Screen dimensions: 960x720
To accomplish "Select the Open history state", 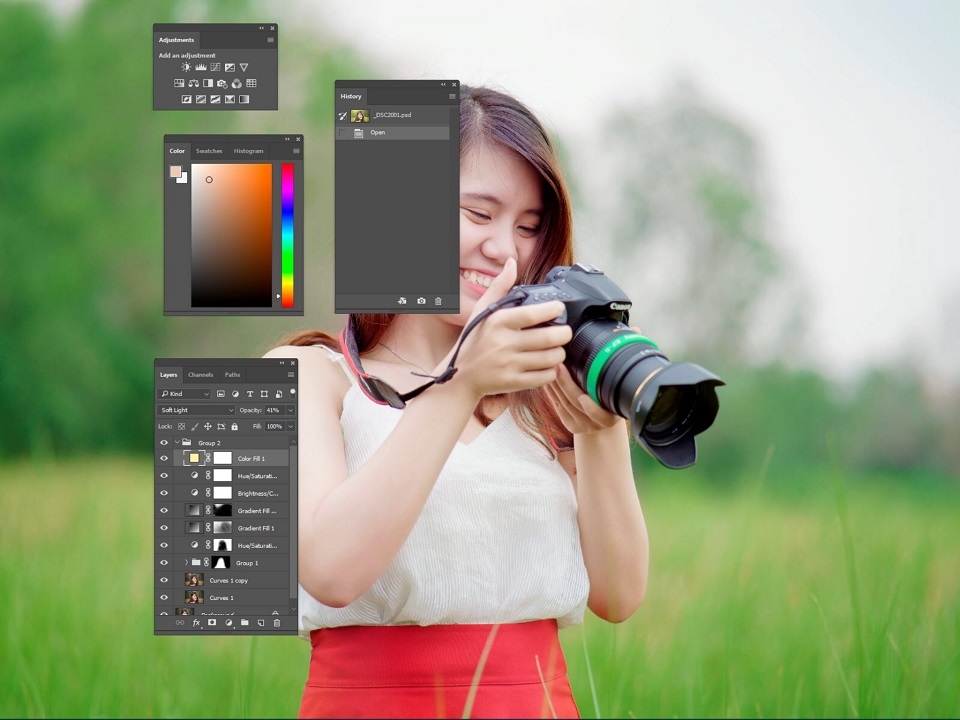I will pyautogui.click(x=393, y=133).
